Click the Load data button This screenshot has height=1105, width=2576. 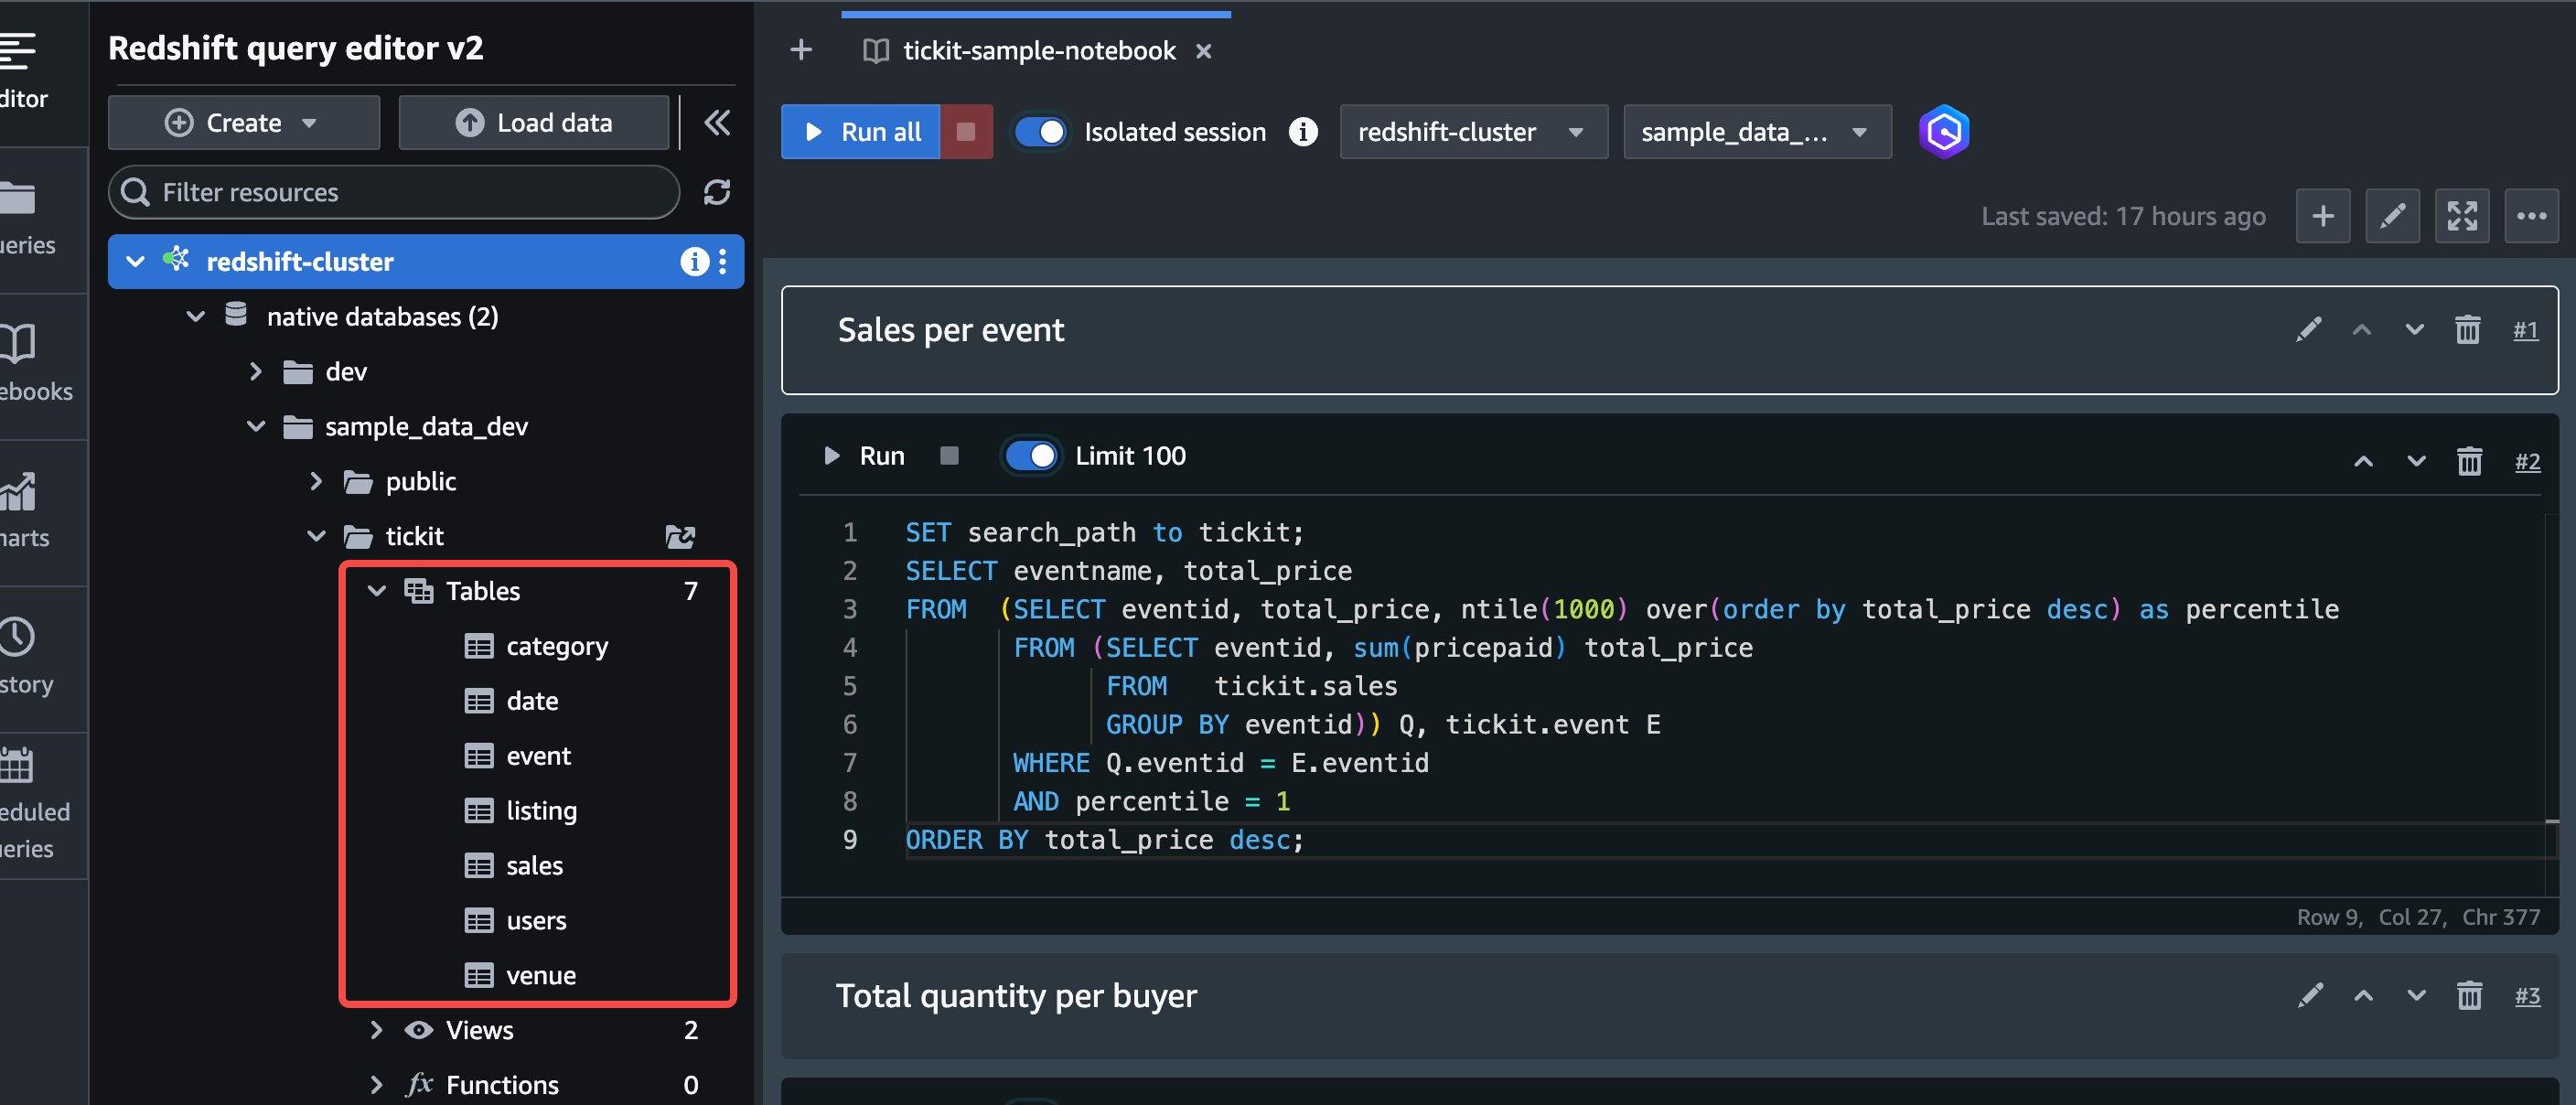[x=534, y=123]
